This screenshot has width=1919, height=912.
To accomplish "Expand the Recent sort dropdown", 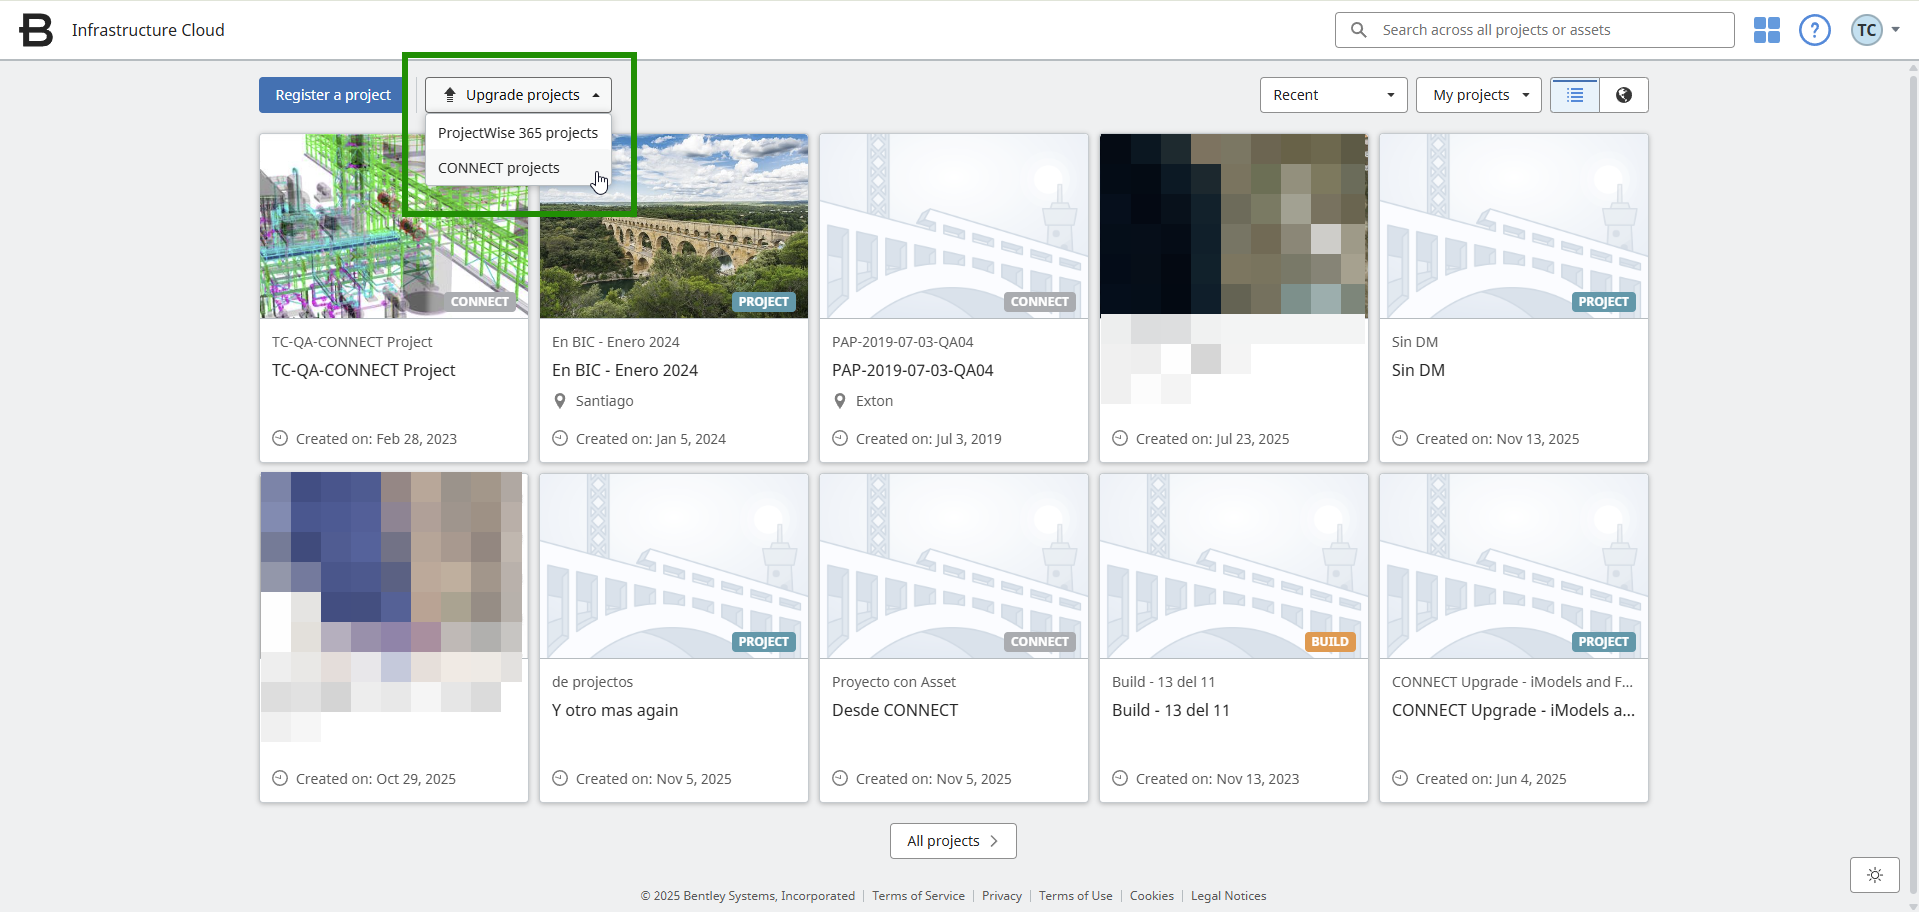I will (1333, 95).
